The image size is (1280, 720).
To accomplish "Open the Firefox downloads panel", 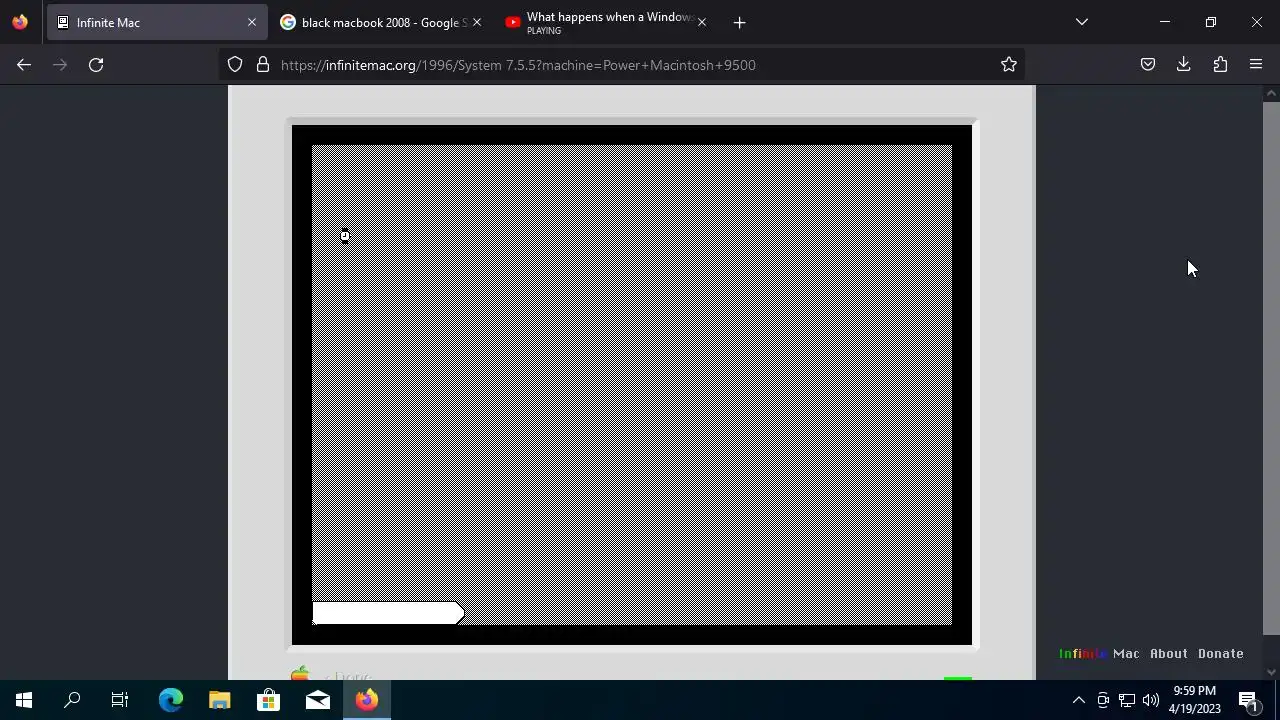I will [x=1184, y=65].
